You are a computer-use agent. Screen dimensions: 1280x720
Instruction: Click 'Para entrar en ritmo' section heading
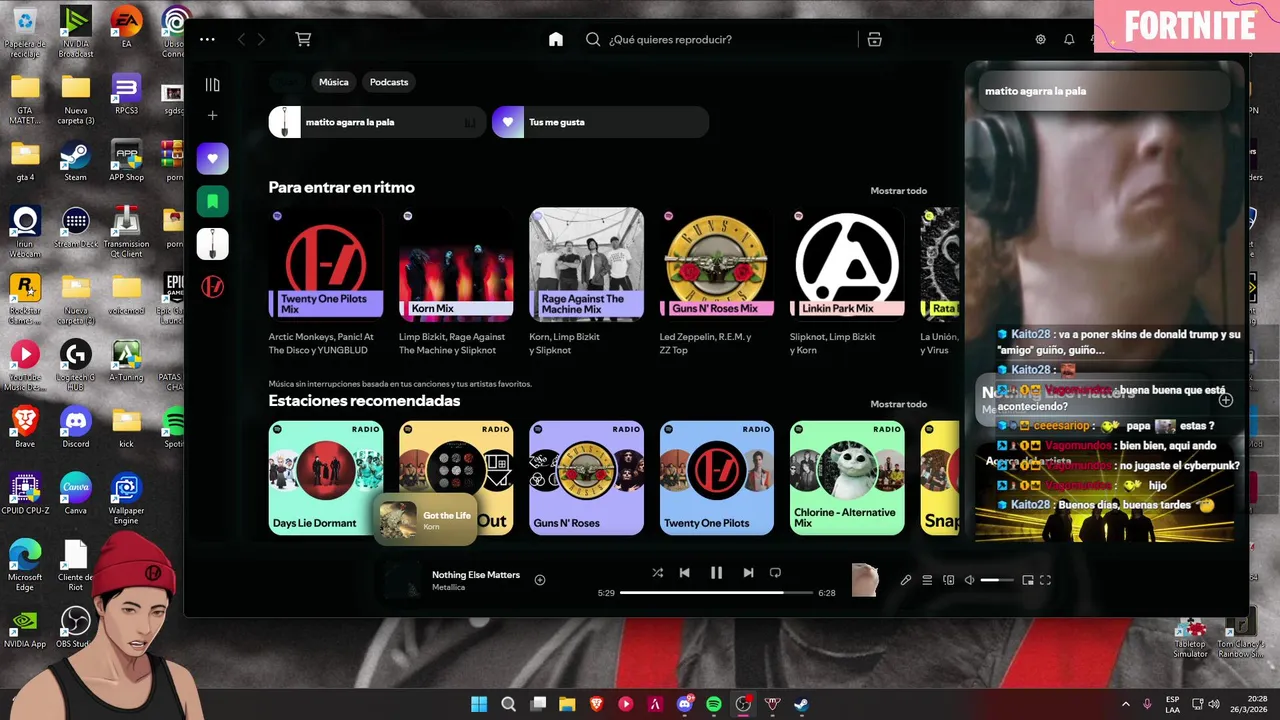(x=341, y=187)
